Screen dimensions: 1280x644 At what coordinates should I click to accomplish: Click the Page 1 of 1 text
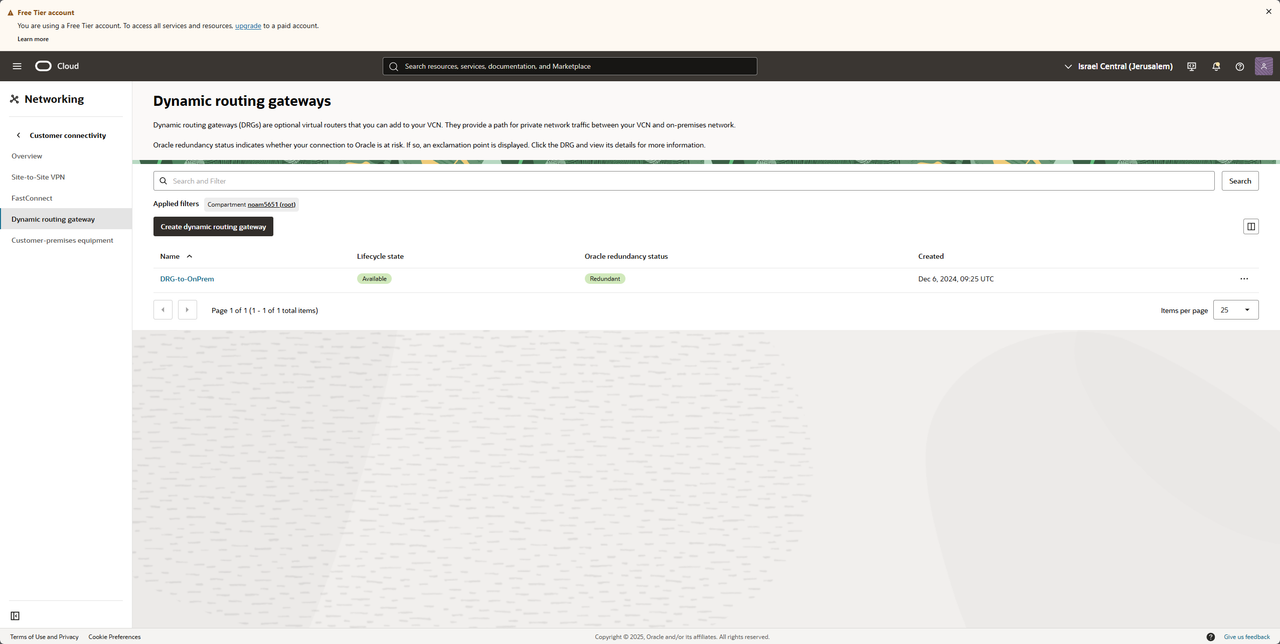pos(265,310)
